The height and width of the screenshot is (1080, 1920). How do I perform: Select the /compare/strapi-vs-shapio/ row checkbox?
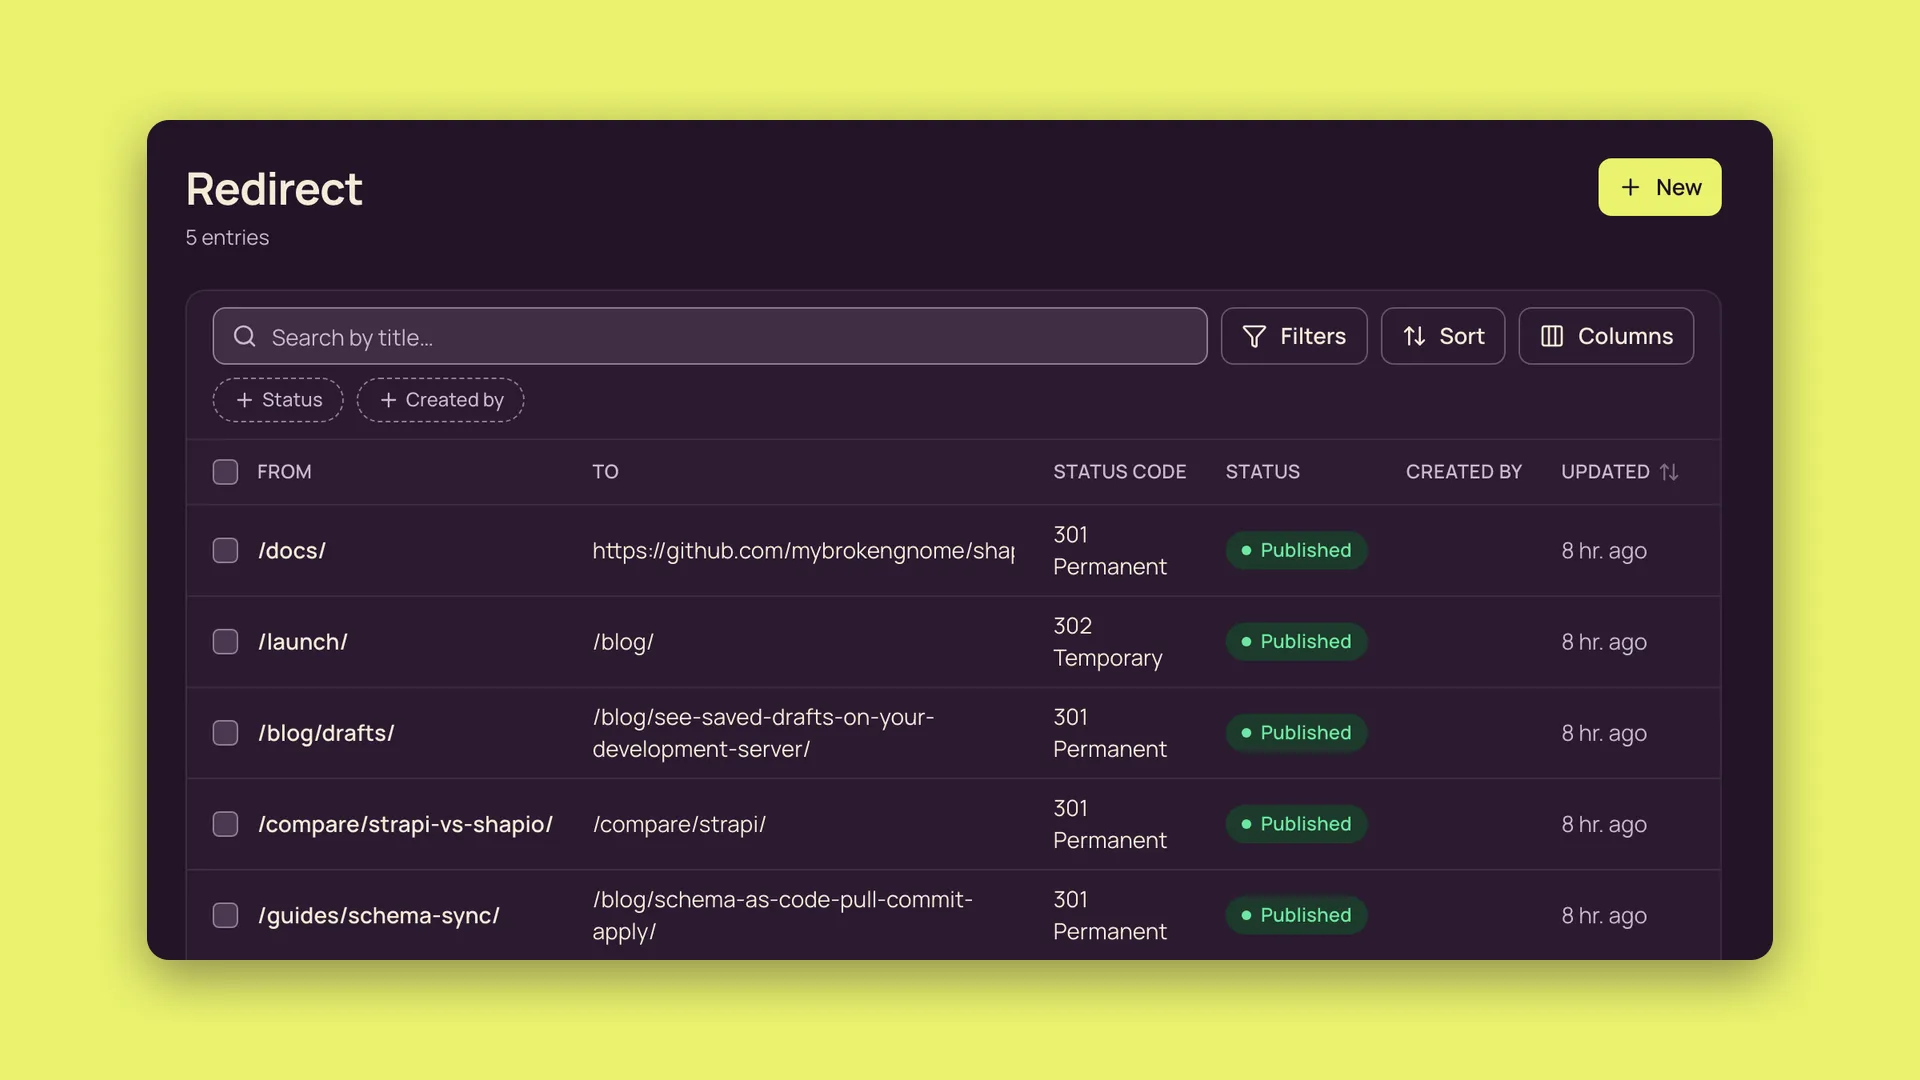coord(225,824)
